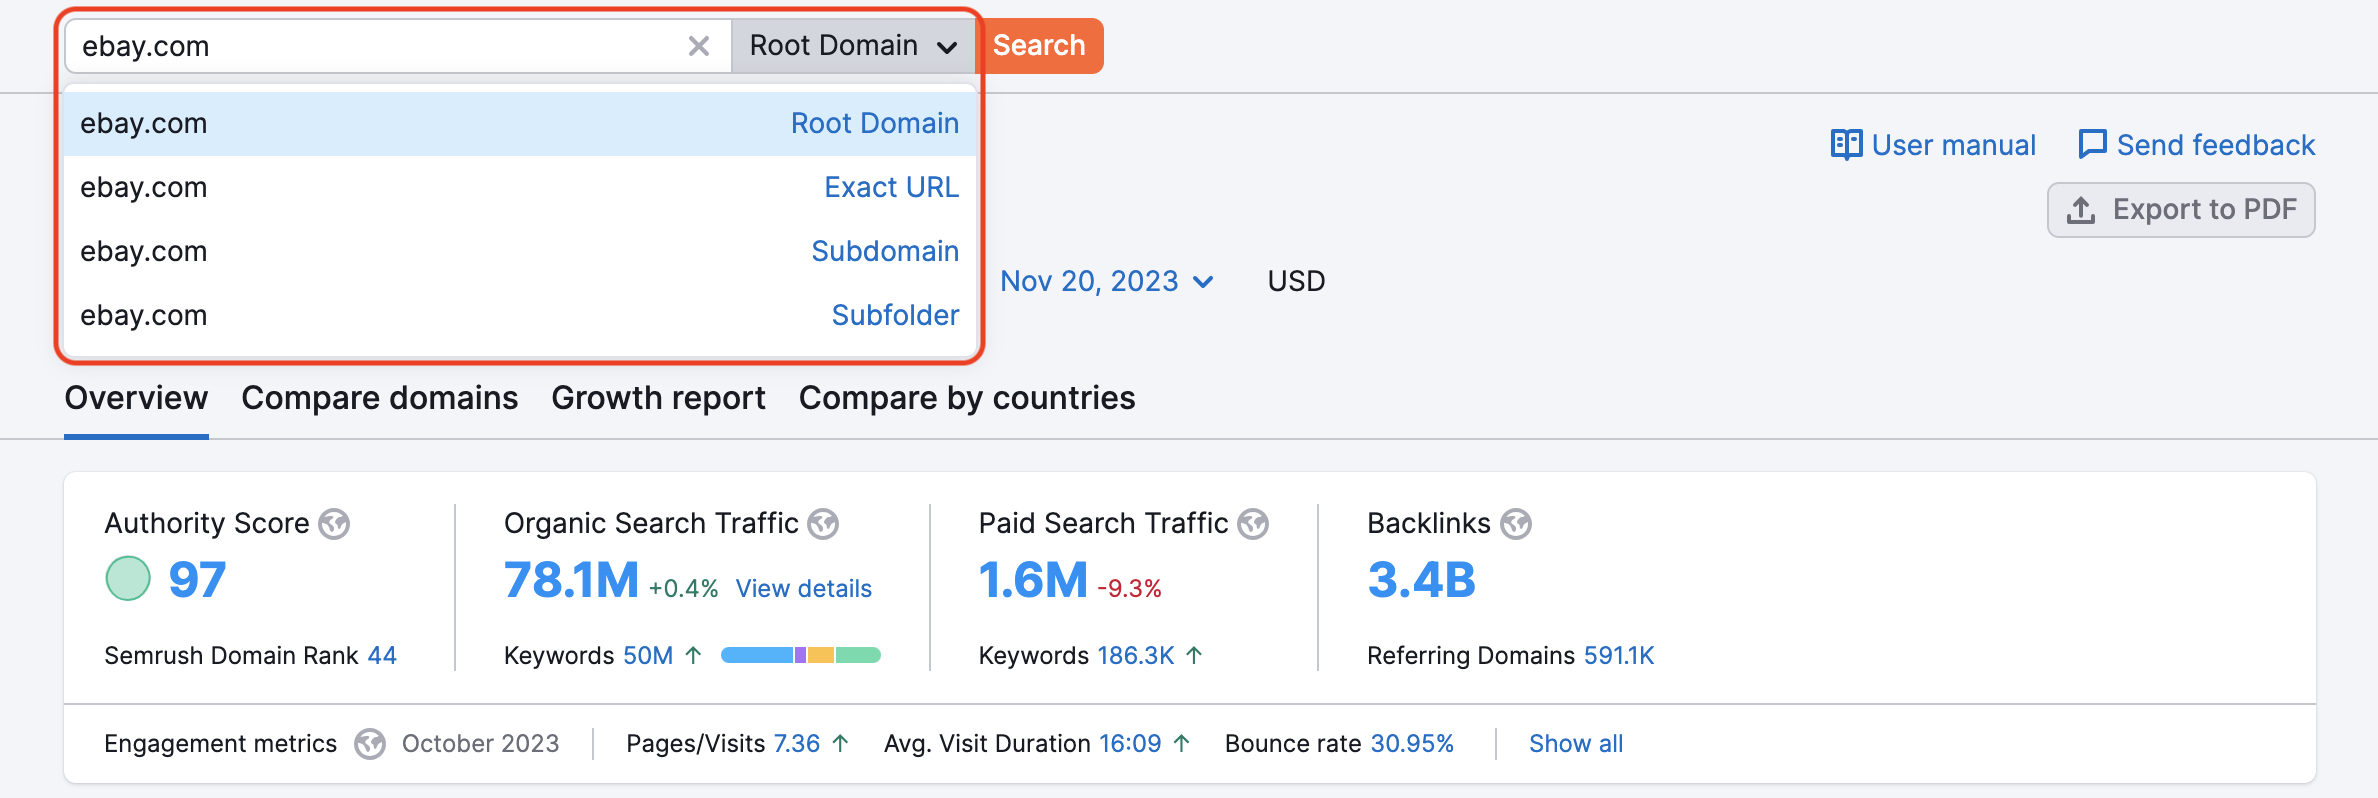
Task: Open Pages/Visits 7.36 value
Action: (797, 744)
